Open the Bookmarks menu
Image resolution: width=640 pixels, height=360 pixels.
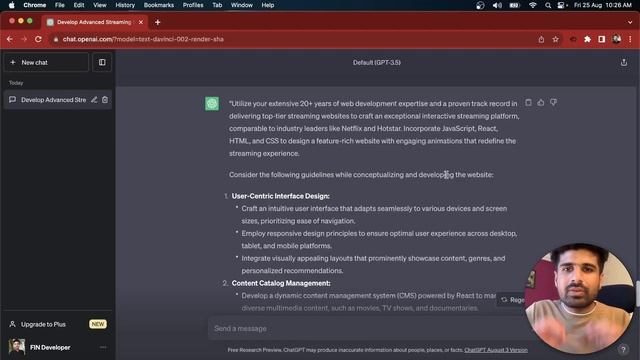click(159, 5)
